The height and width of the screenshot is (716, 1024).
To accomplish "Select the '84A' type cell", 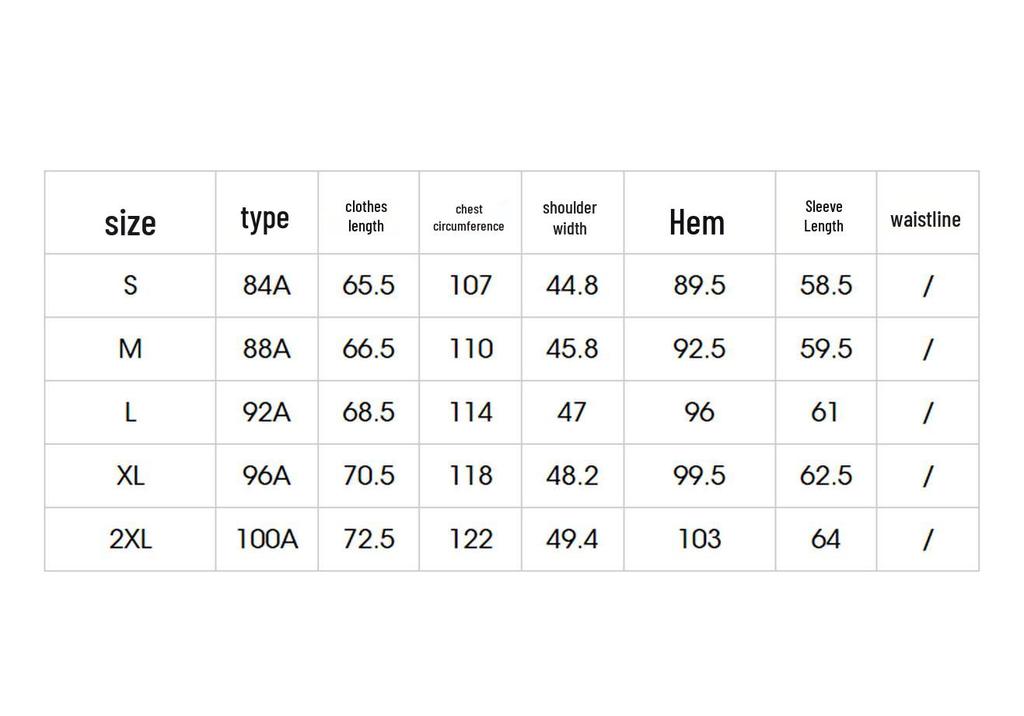I will point(266,285).
